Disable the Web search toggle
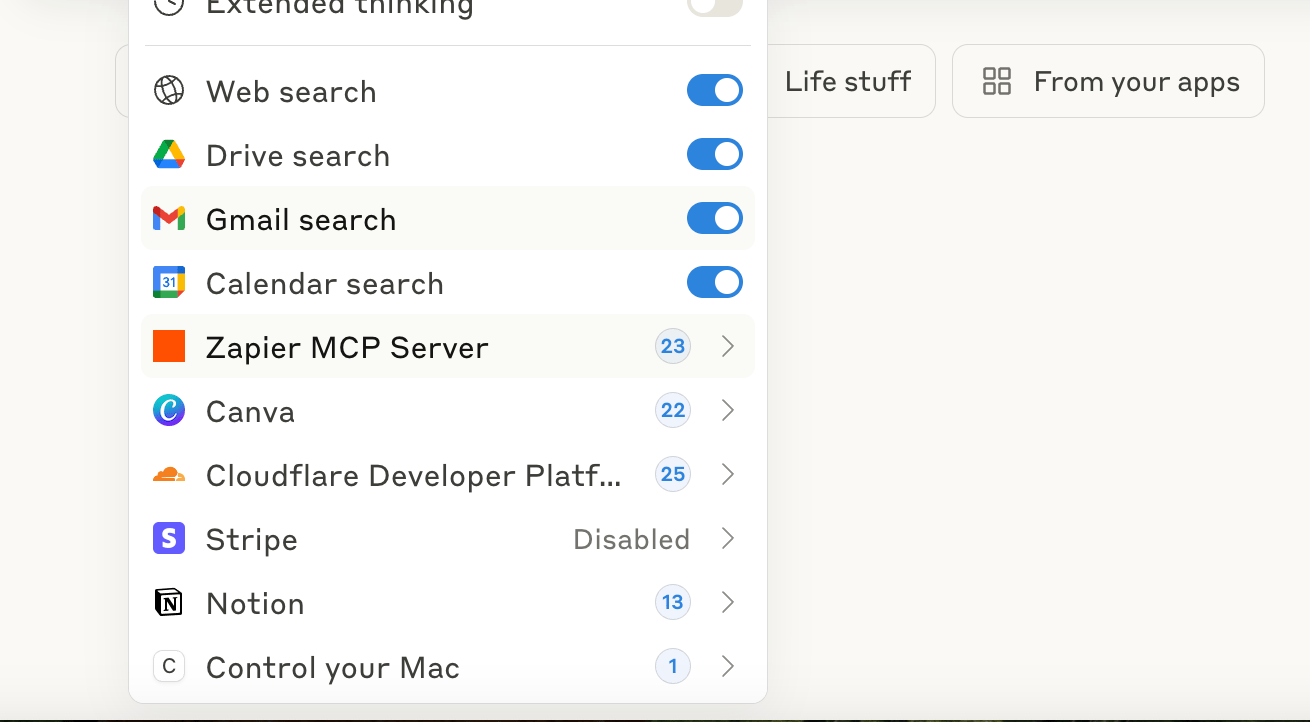1310x722 pixels. 715,90
